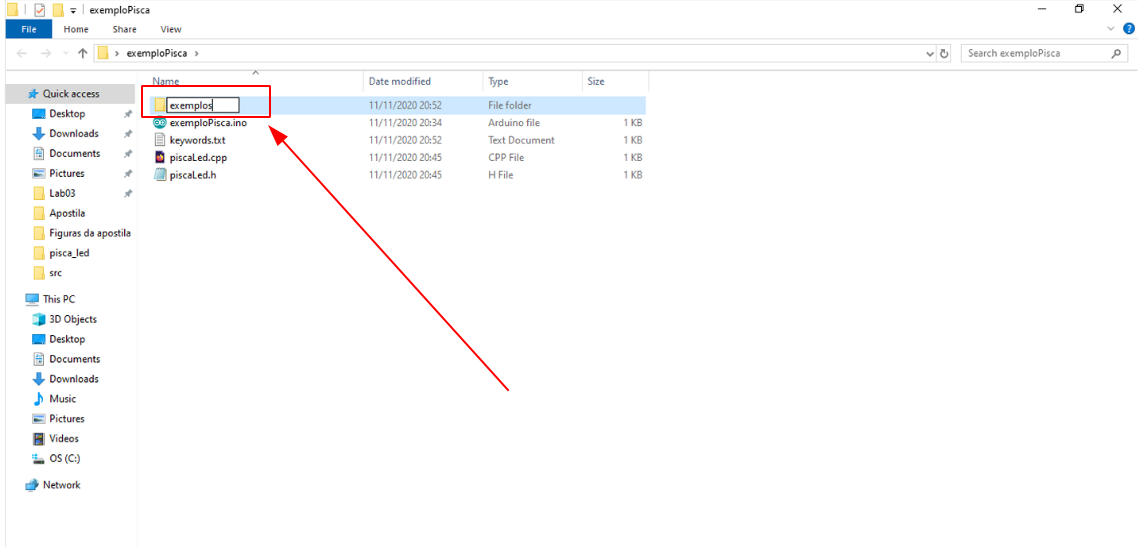This screenshot has width=1138, height=547.
Task: Open Pictures under Quick access
Action: pyautogui.click(x=66, y=173)
